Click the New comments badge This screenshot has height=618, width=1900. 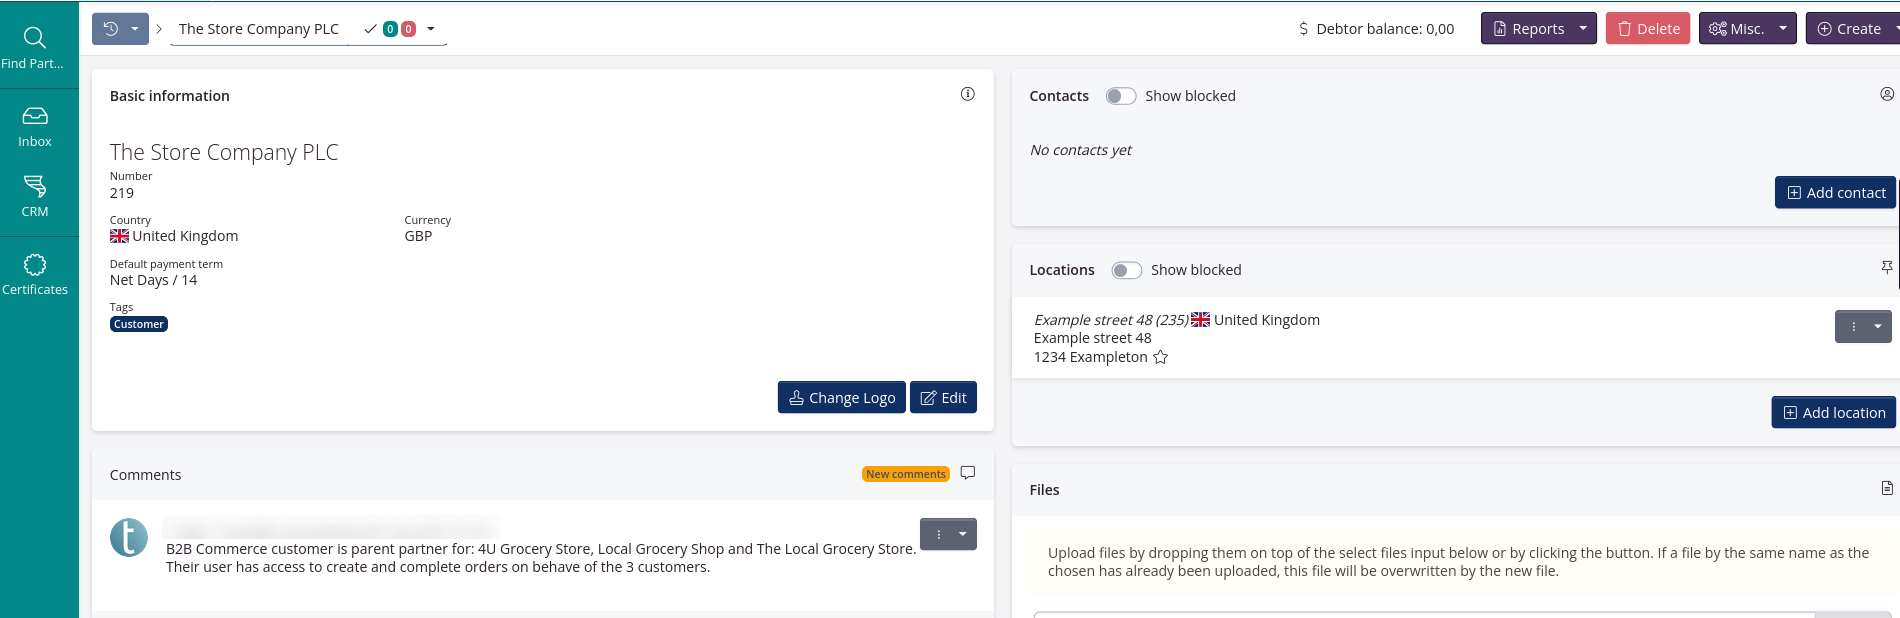pyautogui.click(x=905, y=474)
